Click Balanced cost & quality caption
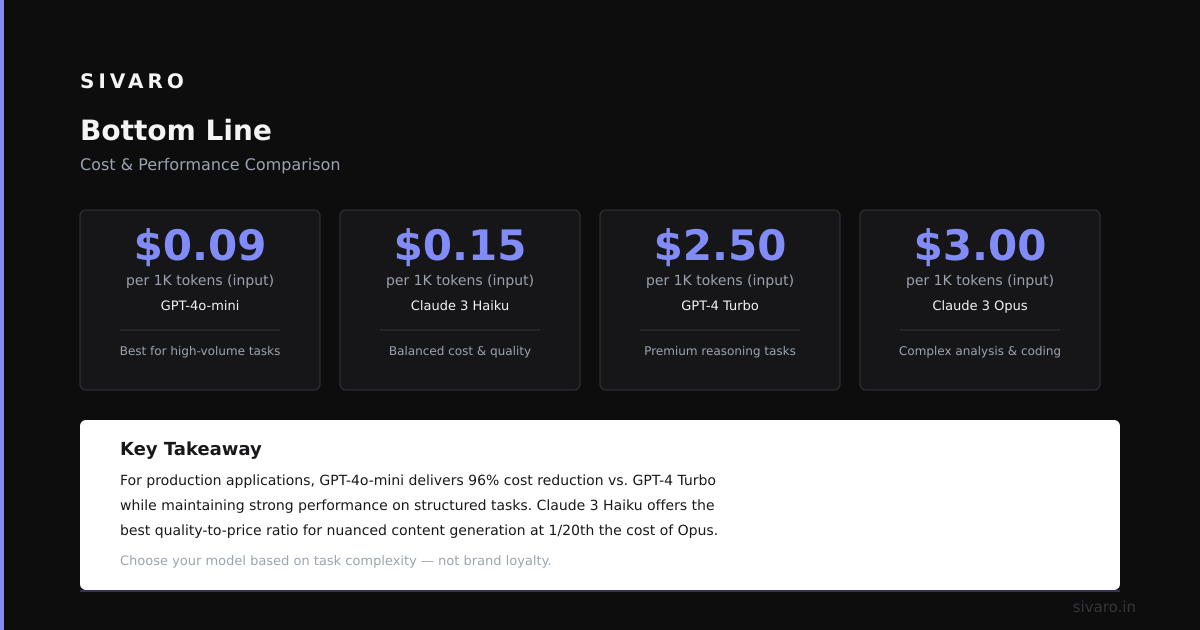1200x630 pixels. 460,351
